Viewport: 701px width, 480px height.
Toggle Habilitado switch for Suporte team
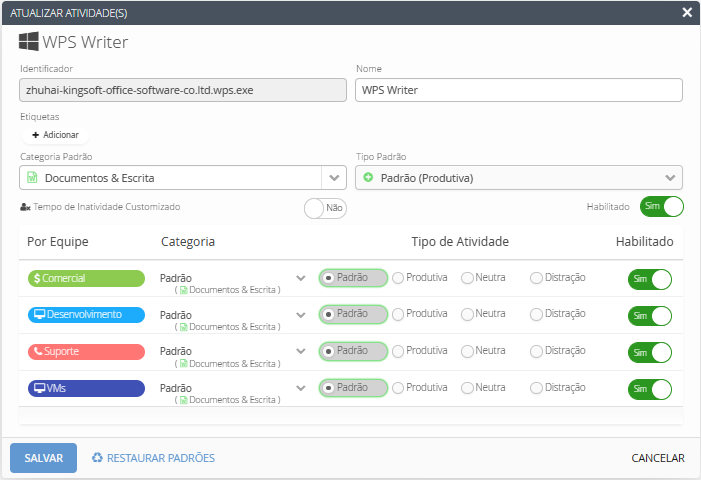pyautogui.click(x=650, y=353)
